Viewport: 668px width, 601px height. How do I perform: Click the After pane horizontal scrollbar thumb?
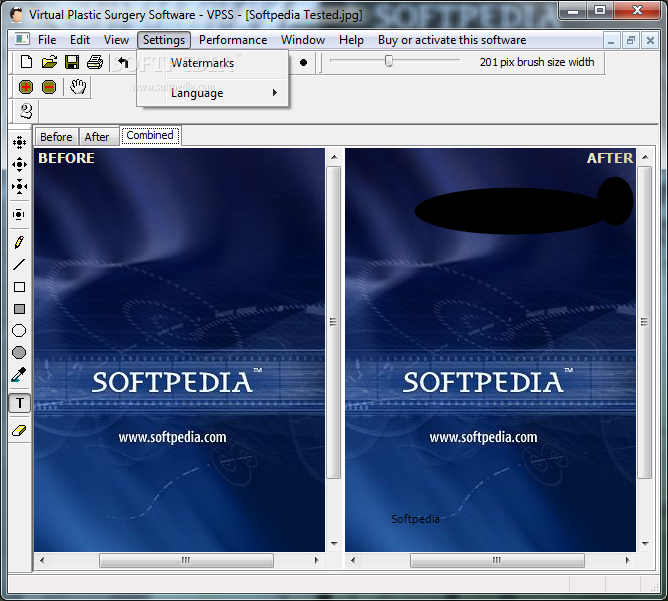coord(497,560)
